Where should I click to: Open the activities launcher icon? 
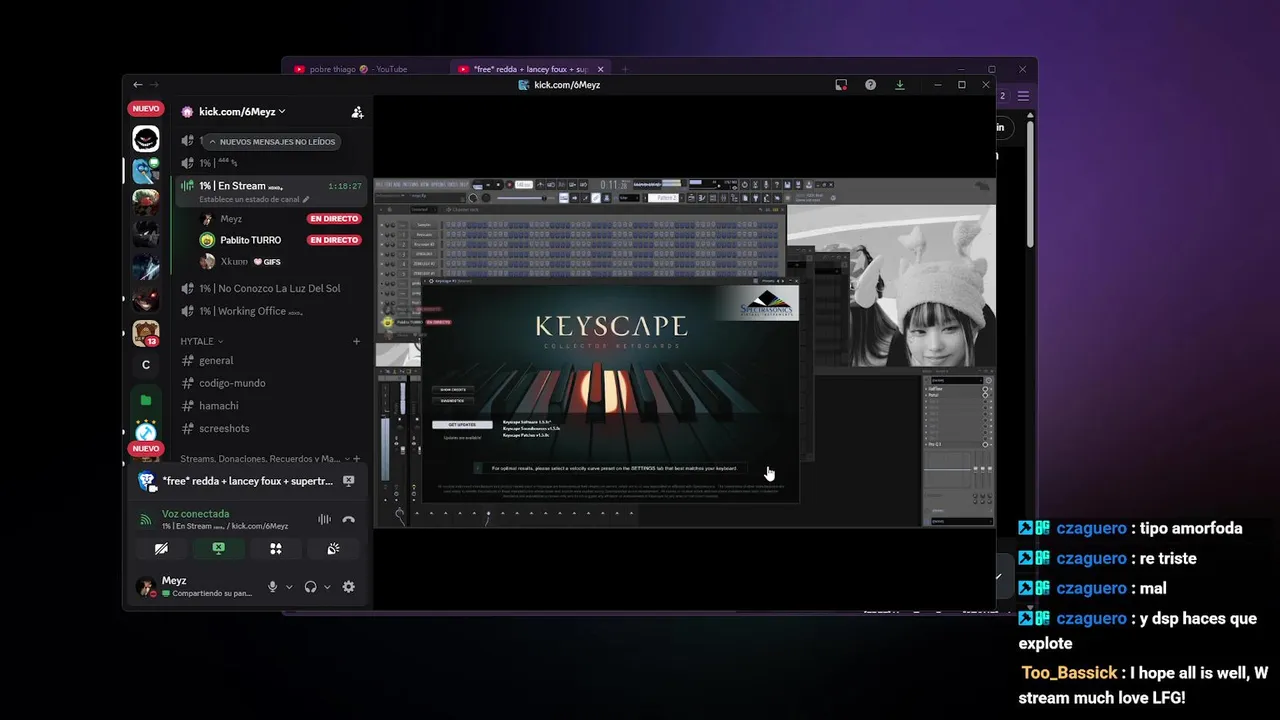(x=276, y=549)
